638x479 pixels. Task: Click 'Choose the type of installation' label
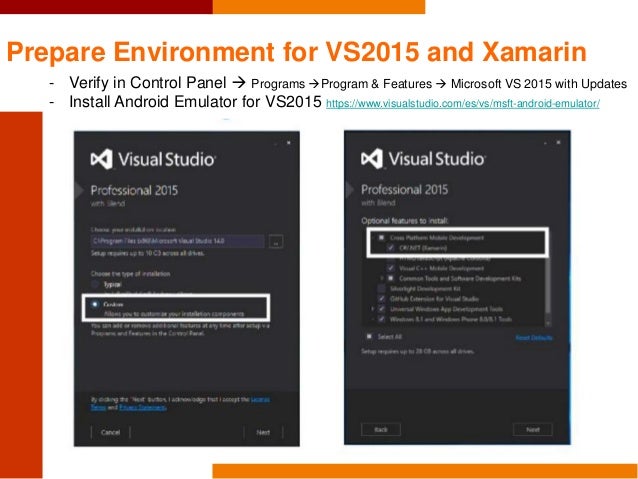coord(130,273)
